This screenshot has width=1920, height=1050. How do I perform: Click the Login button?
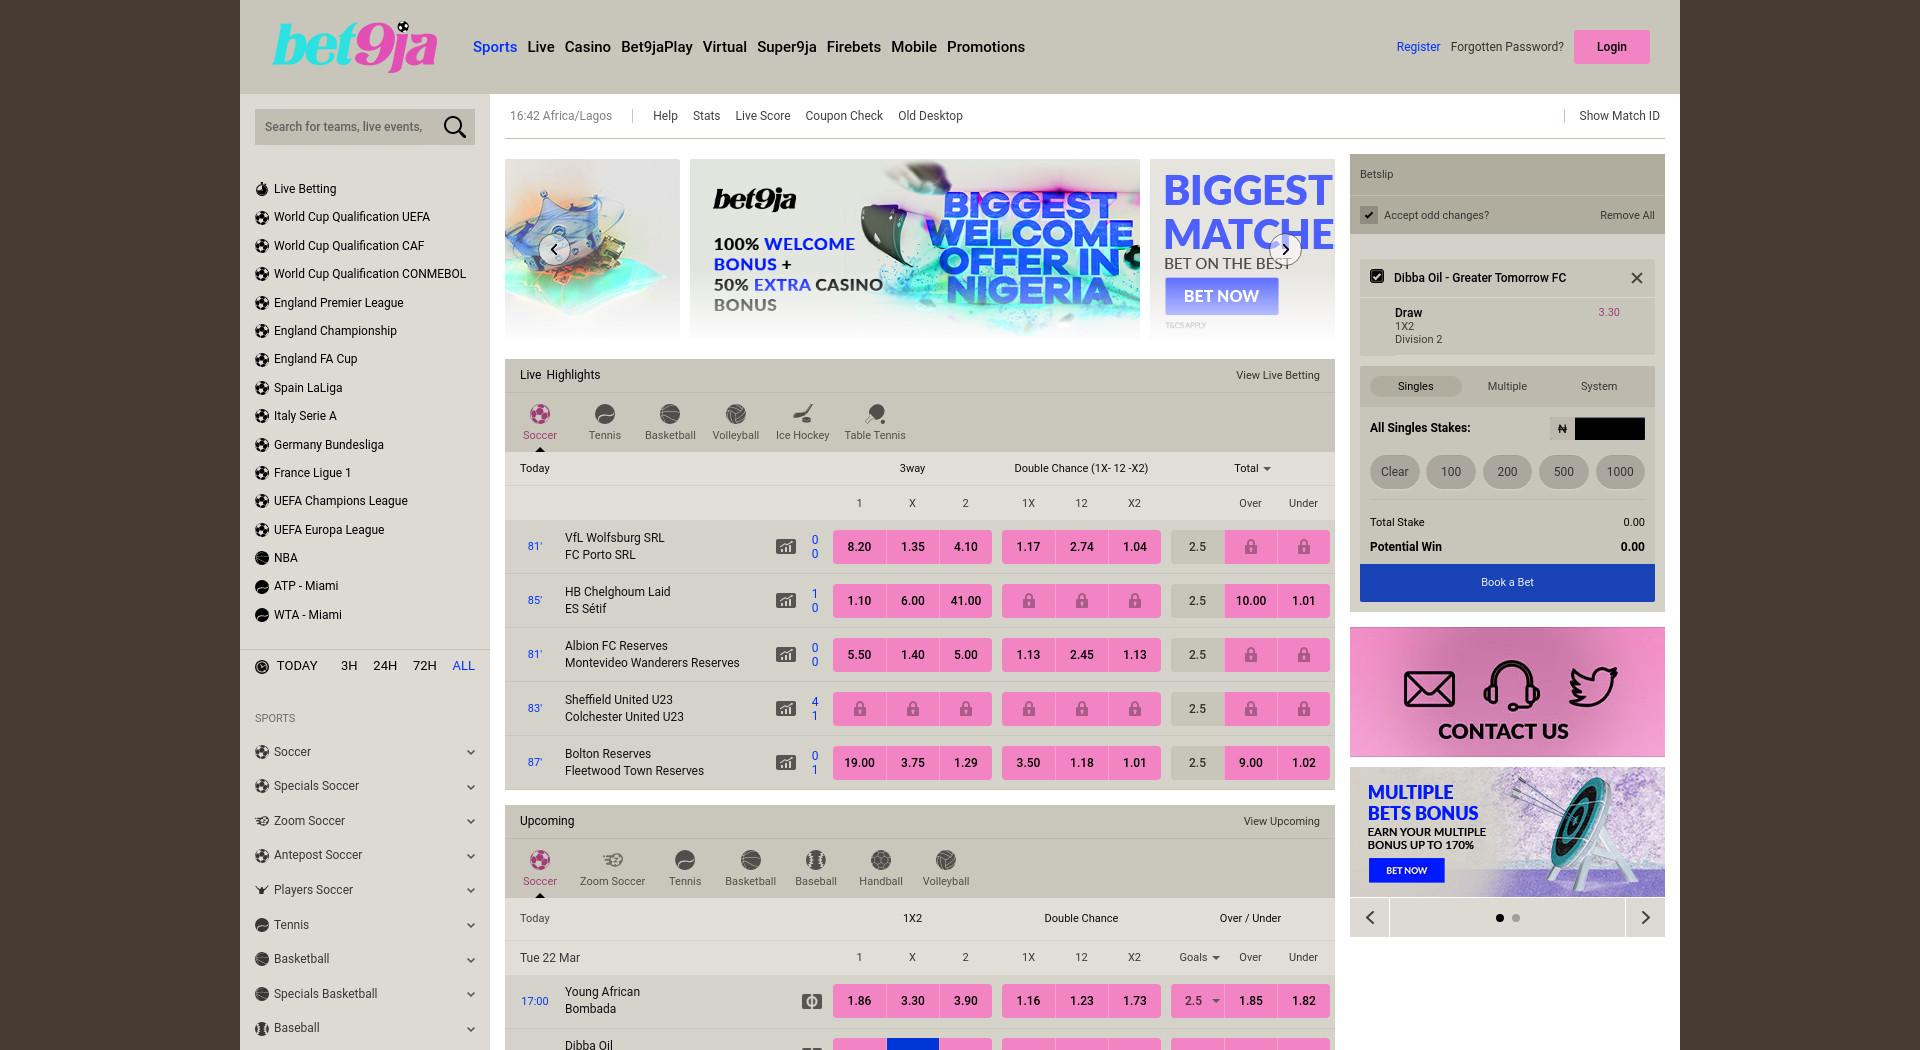pos(1611,47)
